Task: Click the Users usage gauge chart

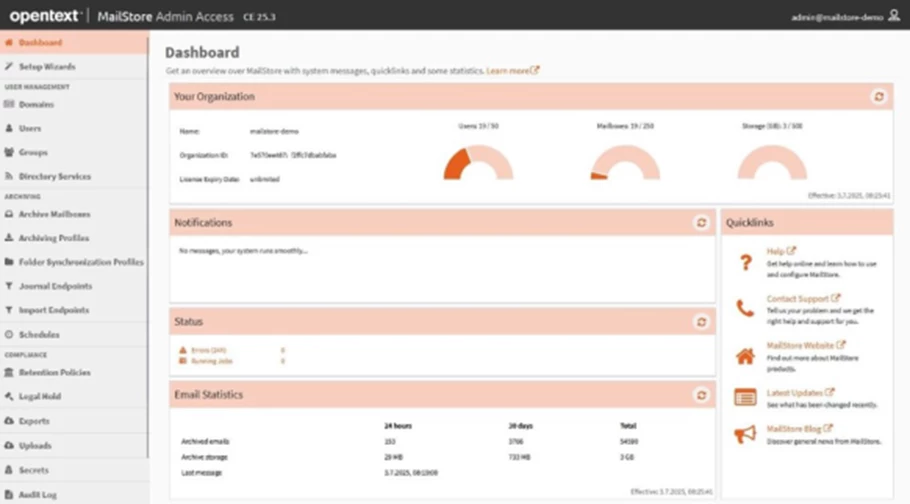Action: [x=478, y=163]
